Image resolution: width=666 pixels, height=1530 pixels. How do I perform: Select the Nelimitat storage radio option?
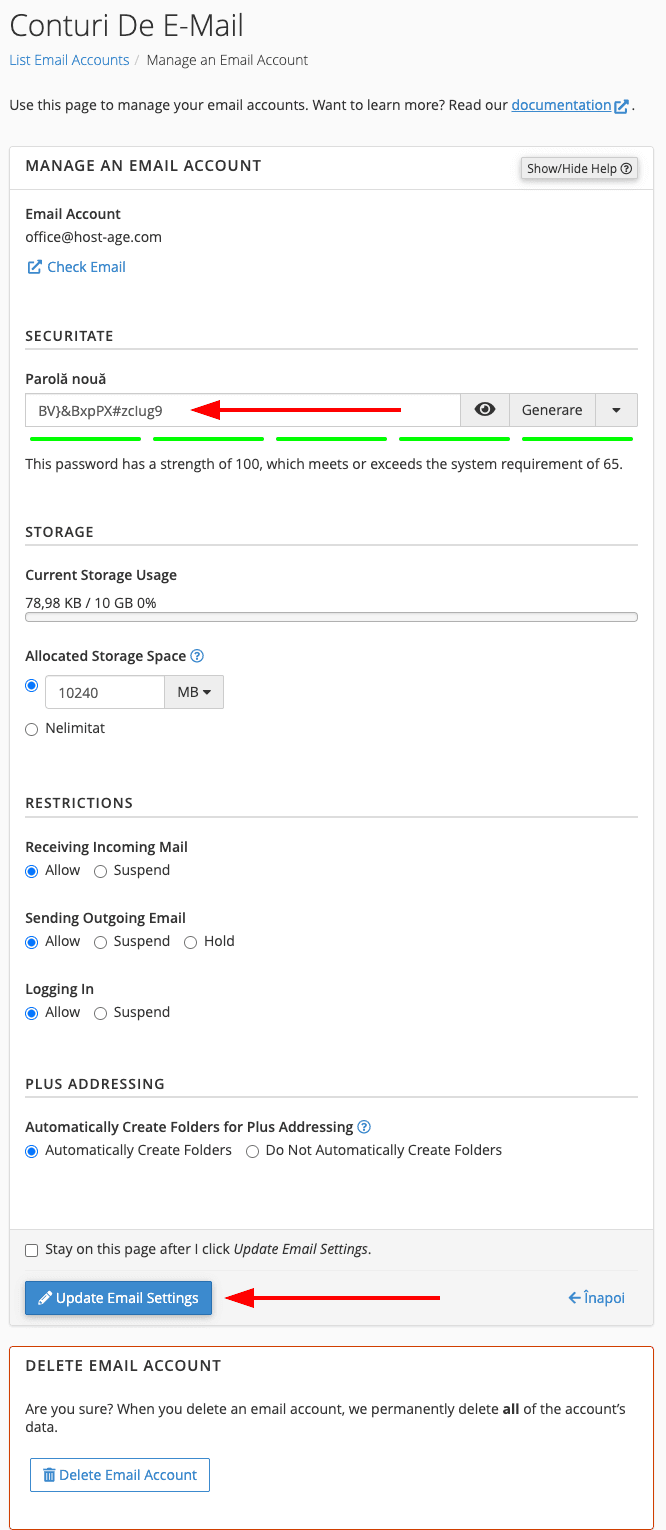(x=32, y=729)
